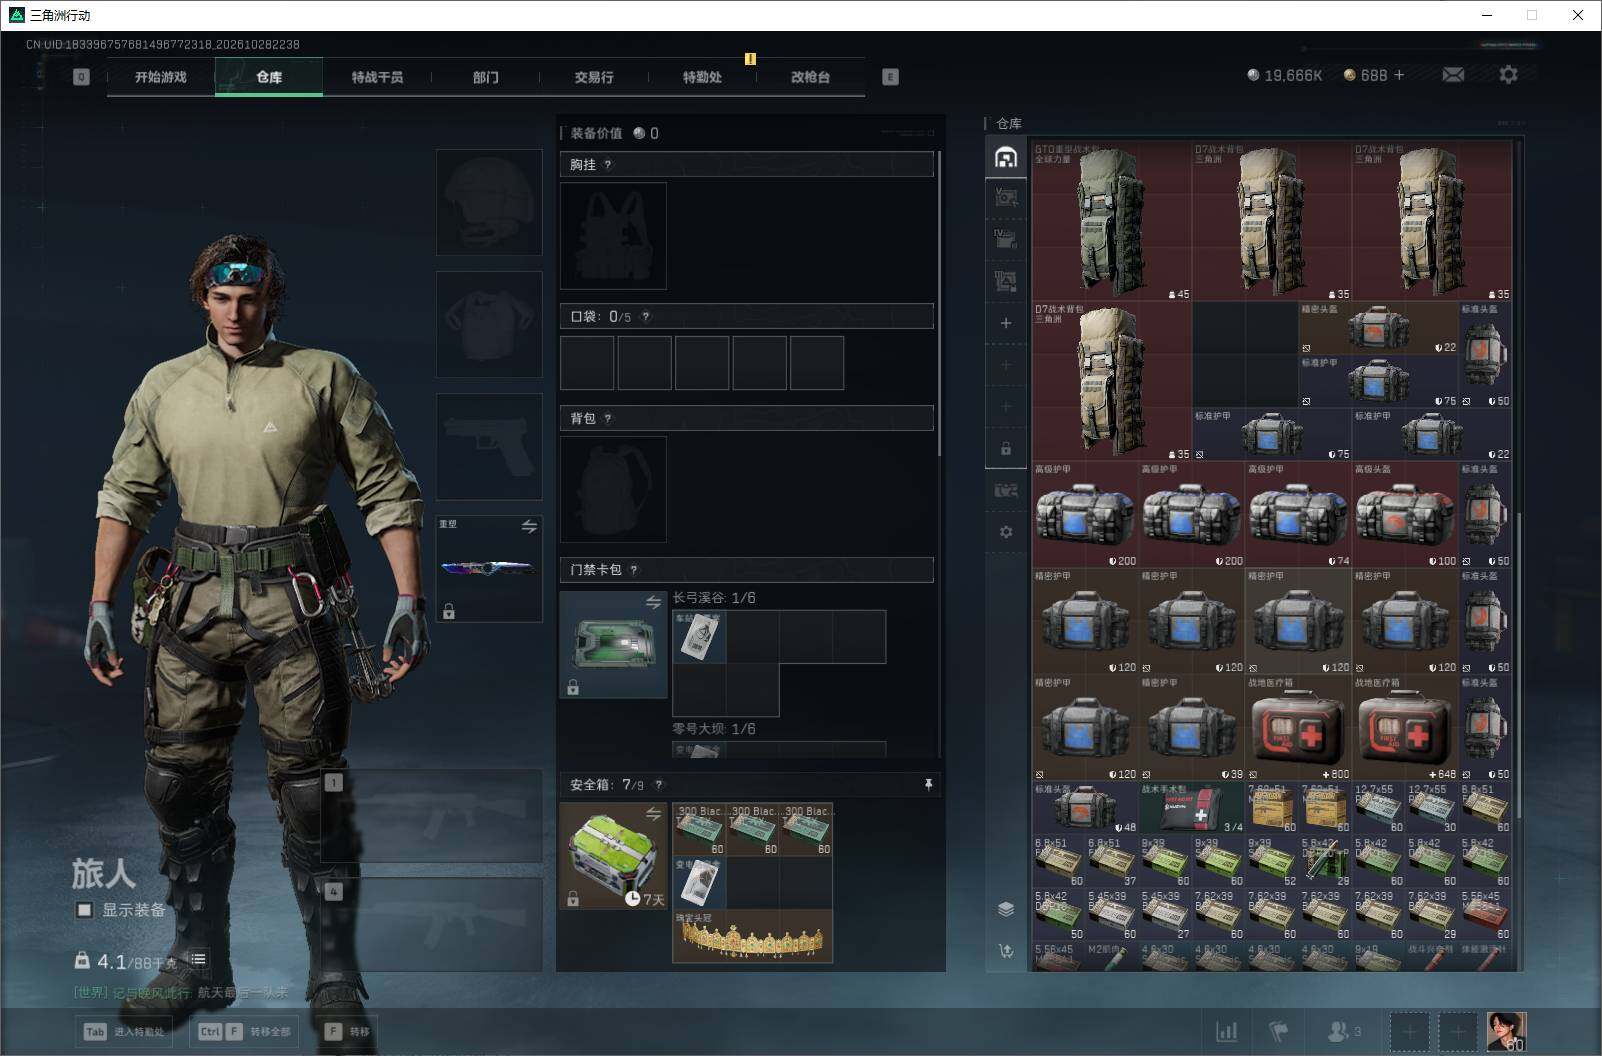This screenshot has height=1056, width=1602.
Task: Select the GTI heavy tactical backpack
Action: pyautogui.click(x=1112, y=221)
